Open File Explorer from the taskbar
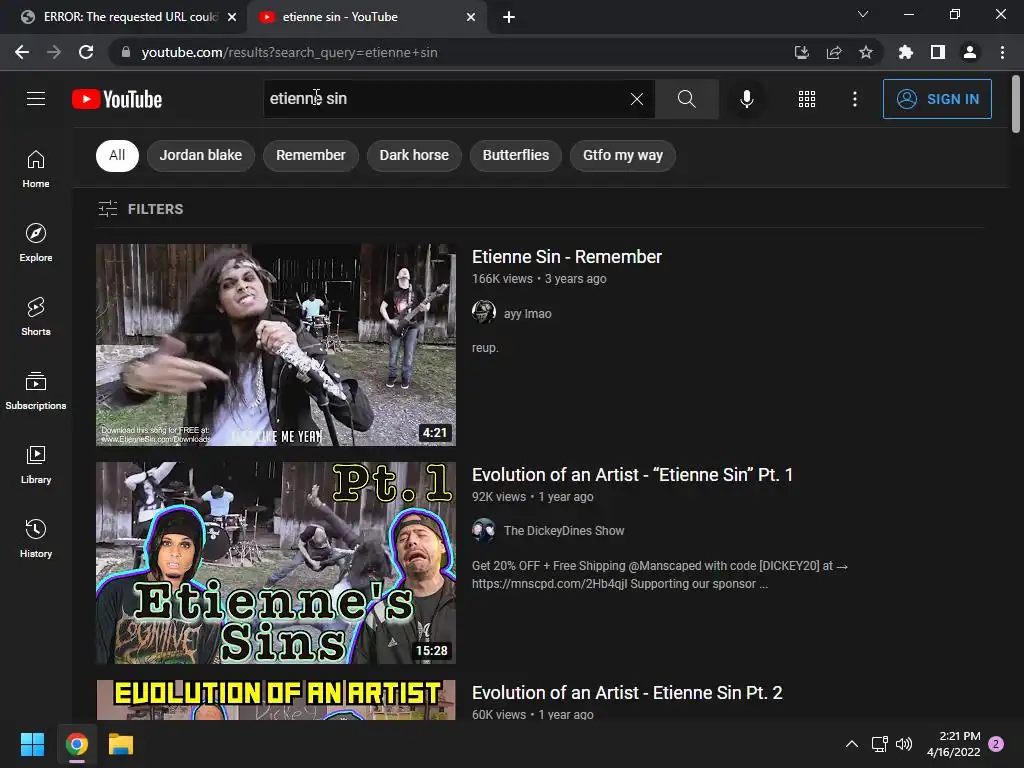The height and width of the screenshot is (768, 1024). (x=121, y=744)
